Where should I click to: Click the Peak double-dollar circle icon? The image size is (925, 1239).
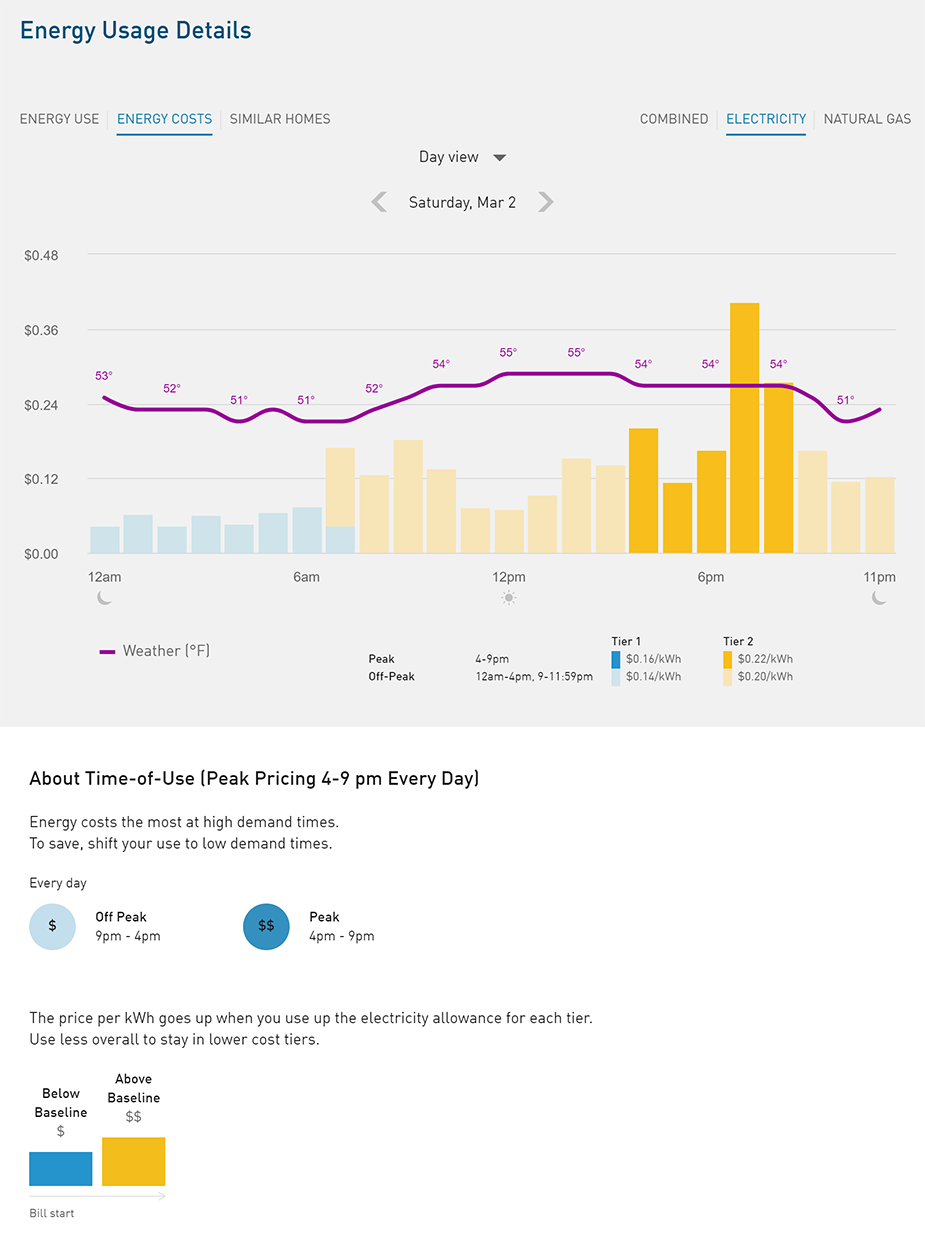click(x=266, y=926)
